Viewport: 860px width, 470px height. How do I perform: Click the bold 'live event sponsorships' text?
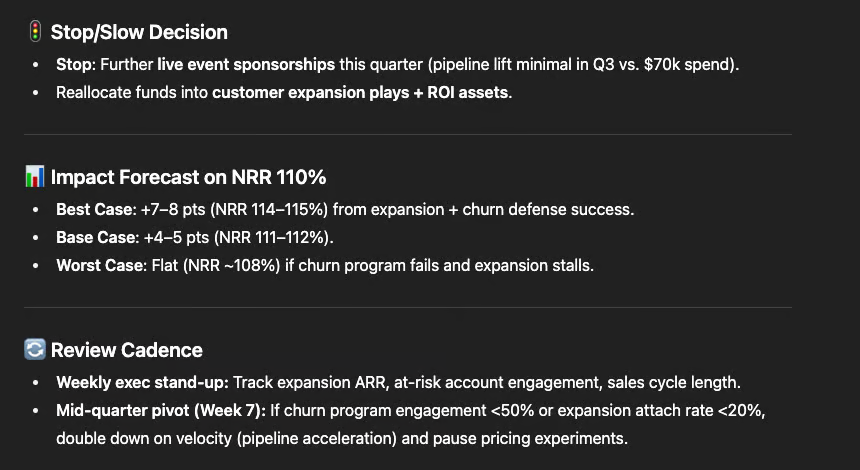246,65
